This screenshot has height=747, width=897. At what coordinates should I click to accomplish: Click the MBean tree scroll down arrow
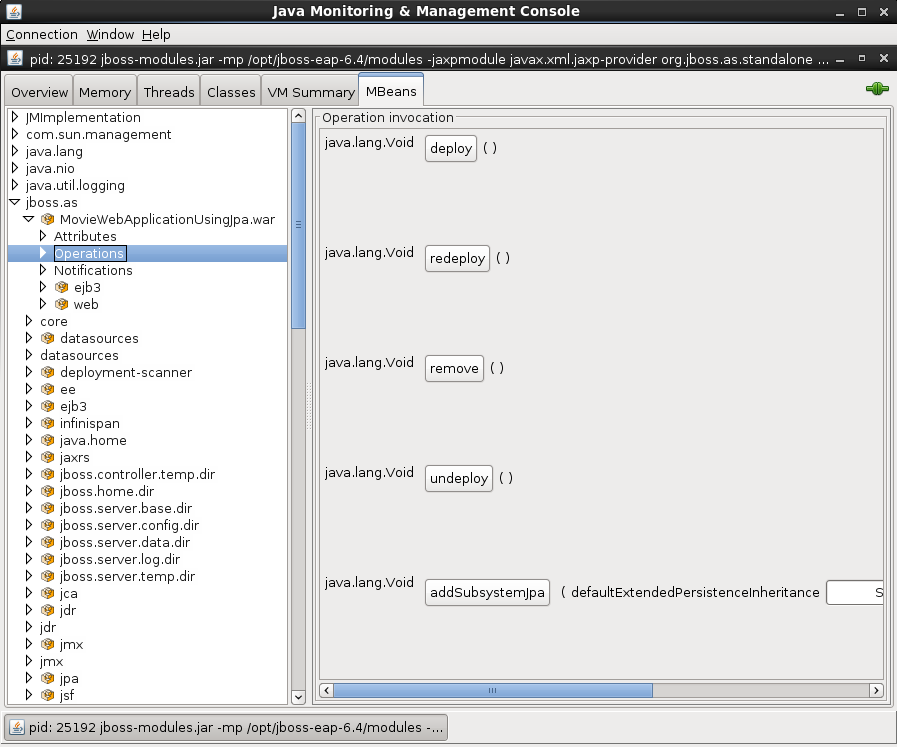(x=298, y=697)
